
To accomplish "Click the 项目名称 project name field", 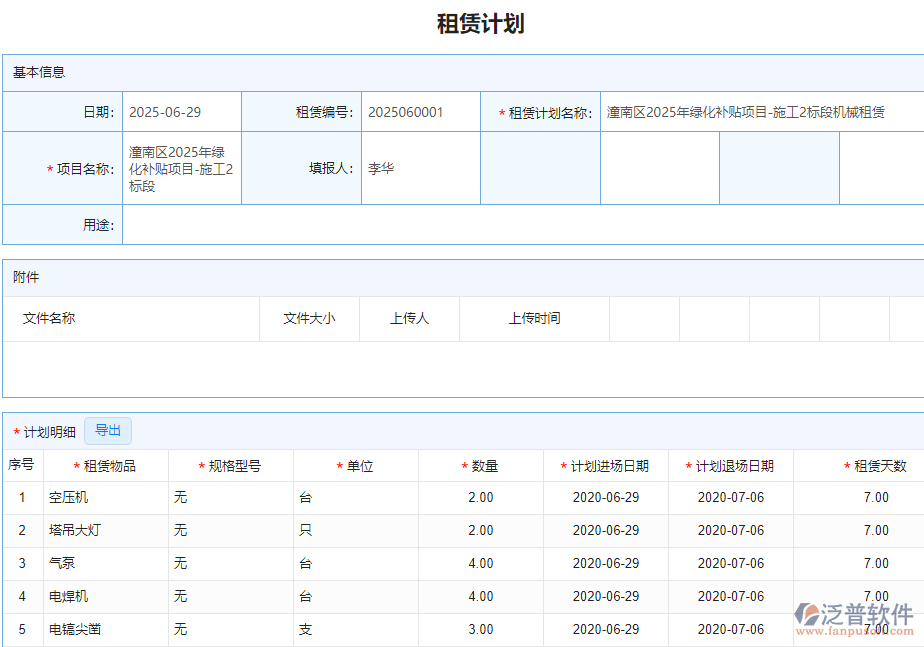I will click(x=180, y=168).
